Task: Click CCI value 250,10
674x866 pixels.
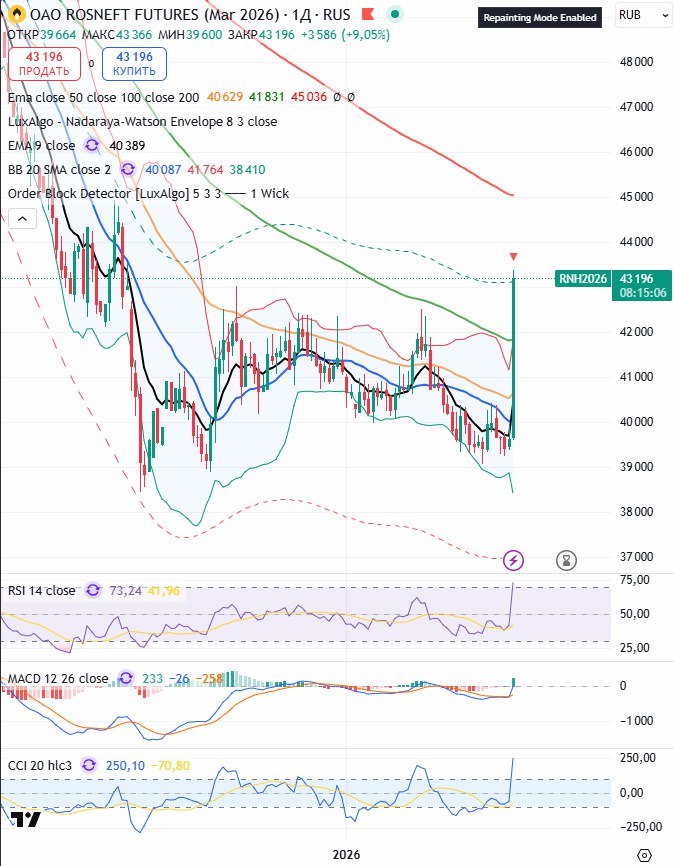Action: coord(125,765)
